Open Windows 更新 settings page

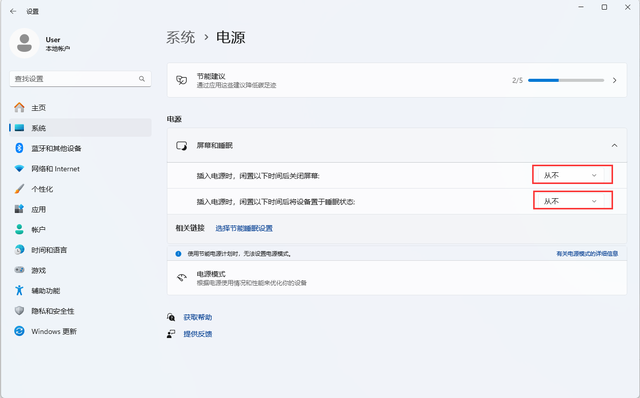pyautogui.click(x=80, y=331)
